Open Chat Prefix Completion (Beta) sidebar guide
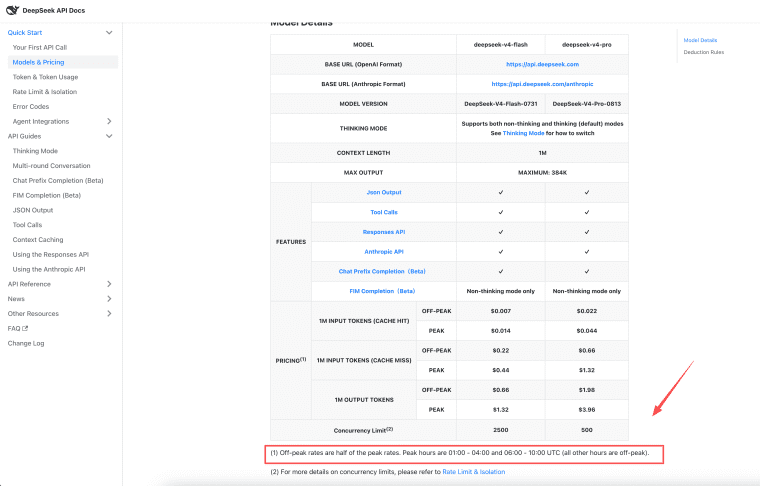760x486 pixels. coord(58,180)
